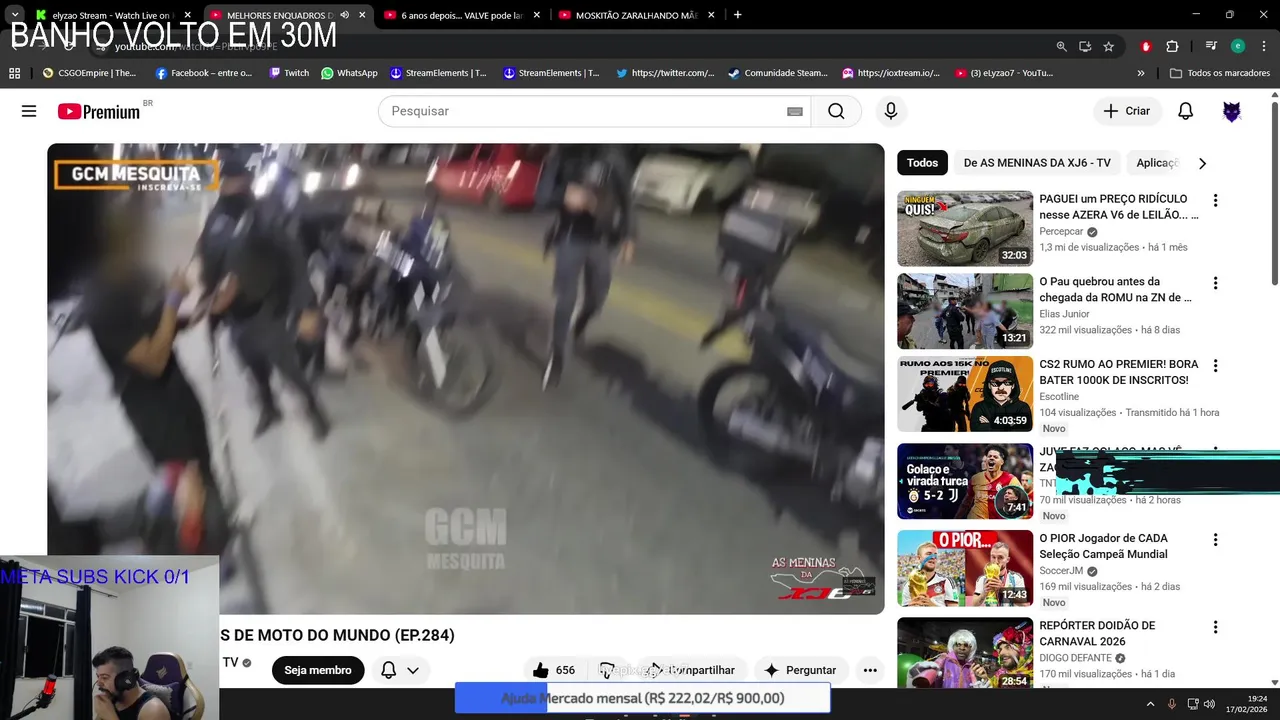1280x720 pixels.
Task: Open the Percepcar channel name
Action: coord(1061,231)
